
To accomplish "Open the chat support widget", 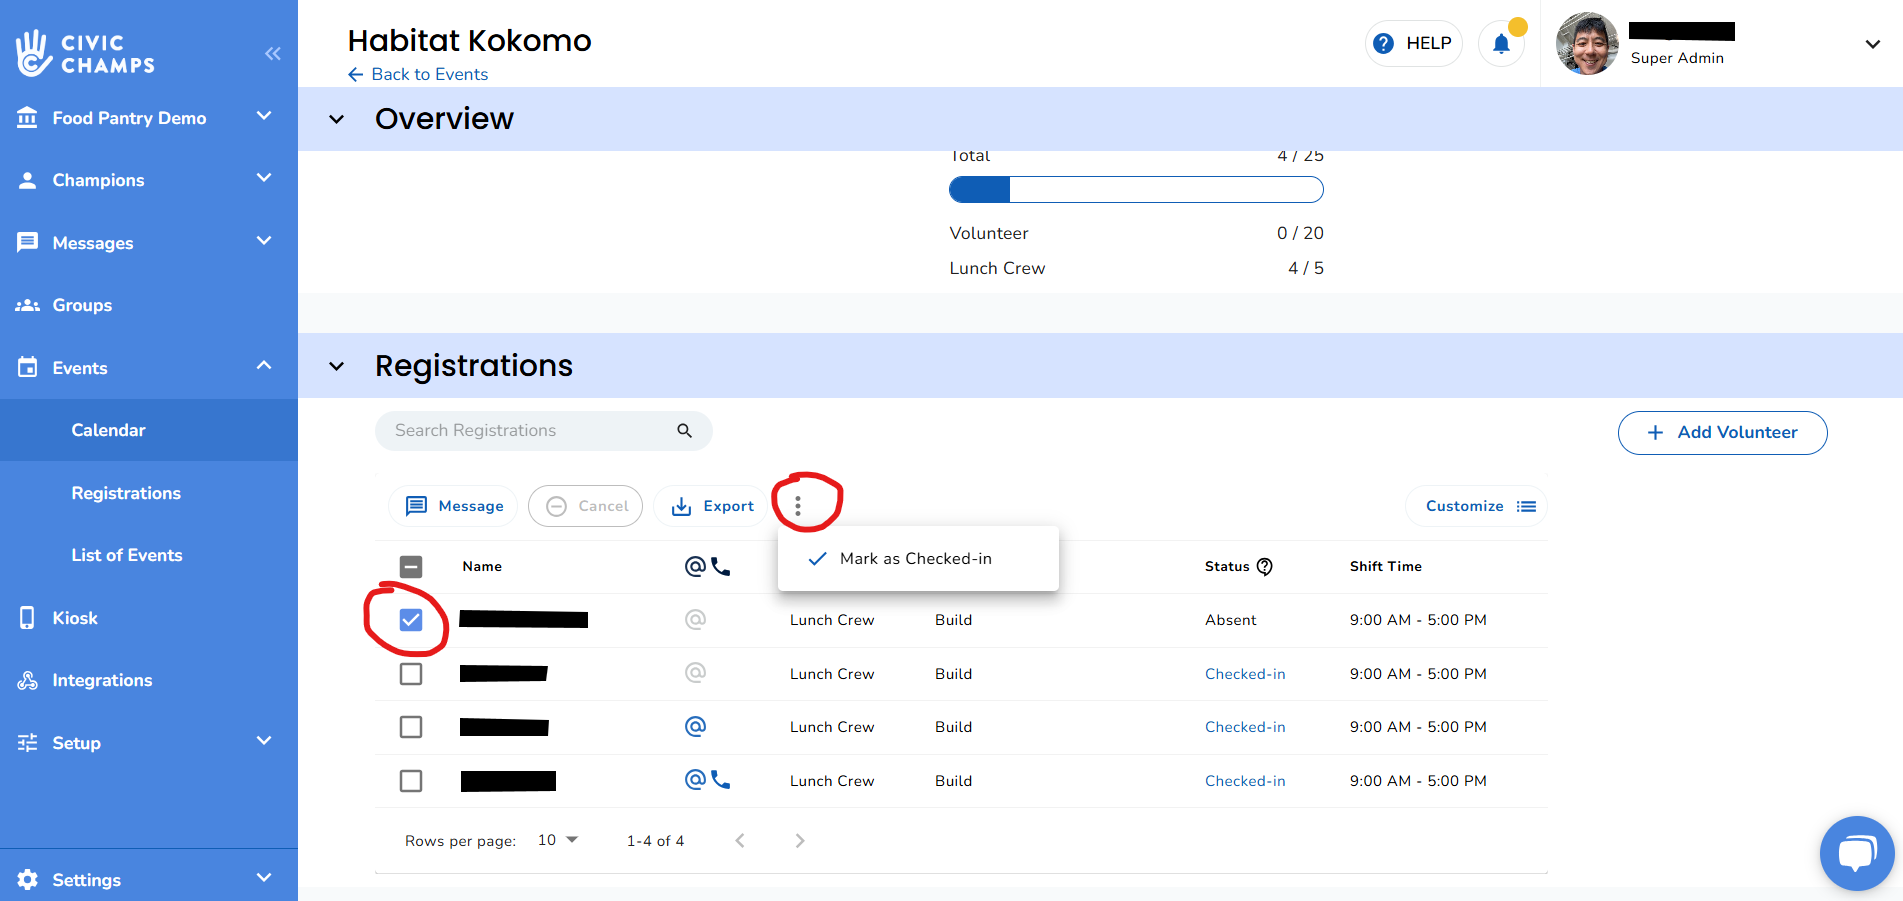I will click(1857, 853).
